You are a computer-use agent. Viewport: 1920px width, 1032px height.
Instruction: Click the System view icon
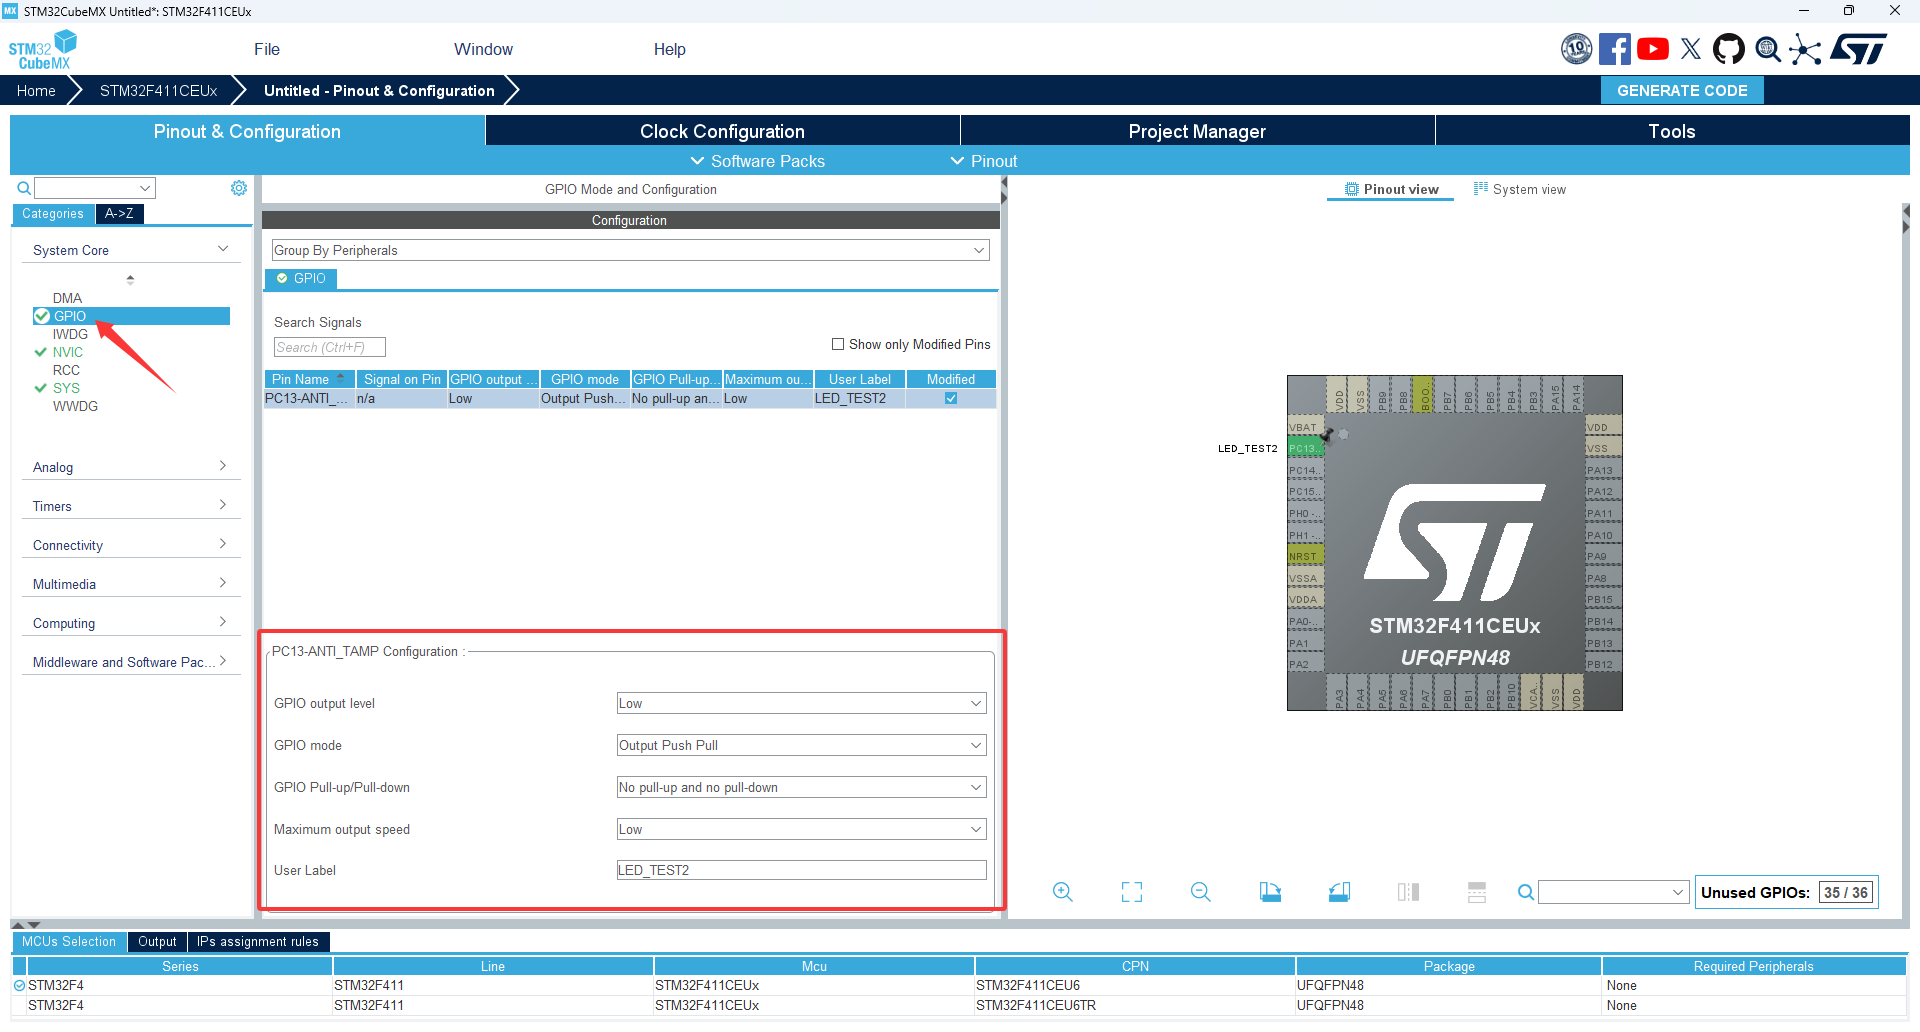click(1481, 188)
